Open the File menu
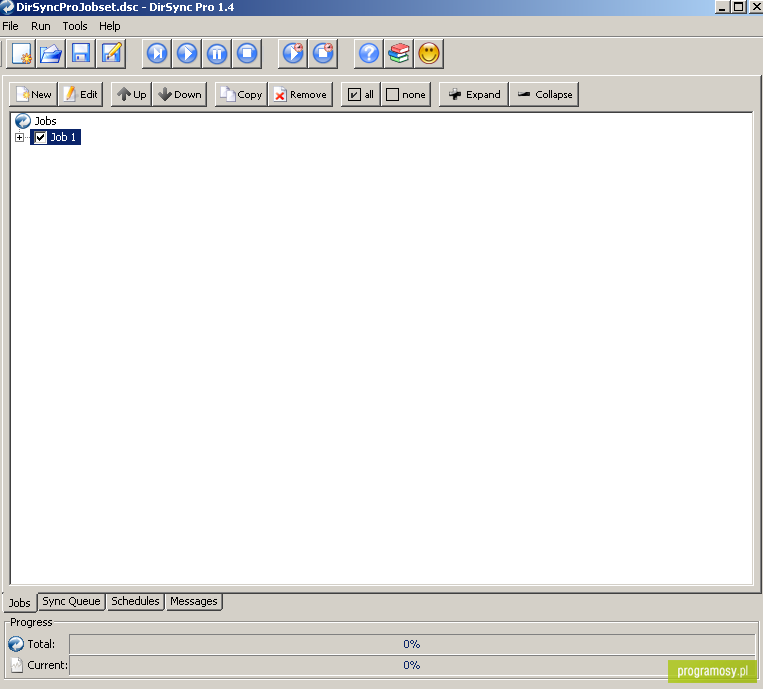Viewport: 763px width, 689px height. click(10, 26)
